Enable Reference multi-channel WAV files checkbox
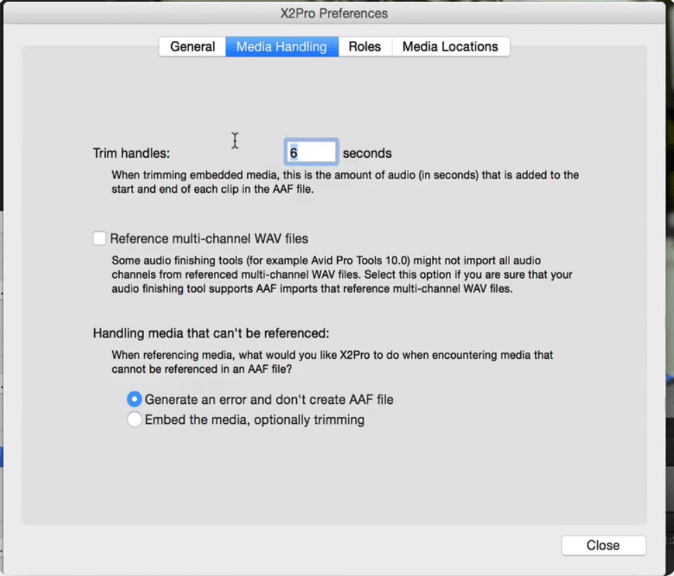Image resolution: width=674 pixels, height=576 pixels. coord(99,238)
